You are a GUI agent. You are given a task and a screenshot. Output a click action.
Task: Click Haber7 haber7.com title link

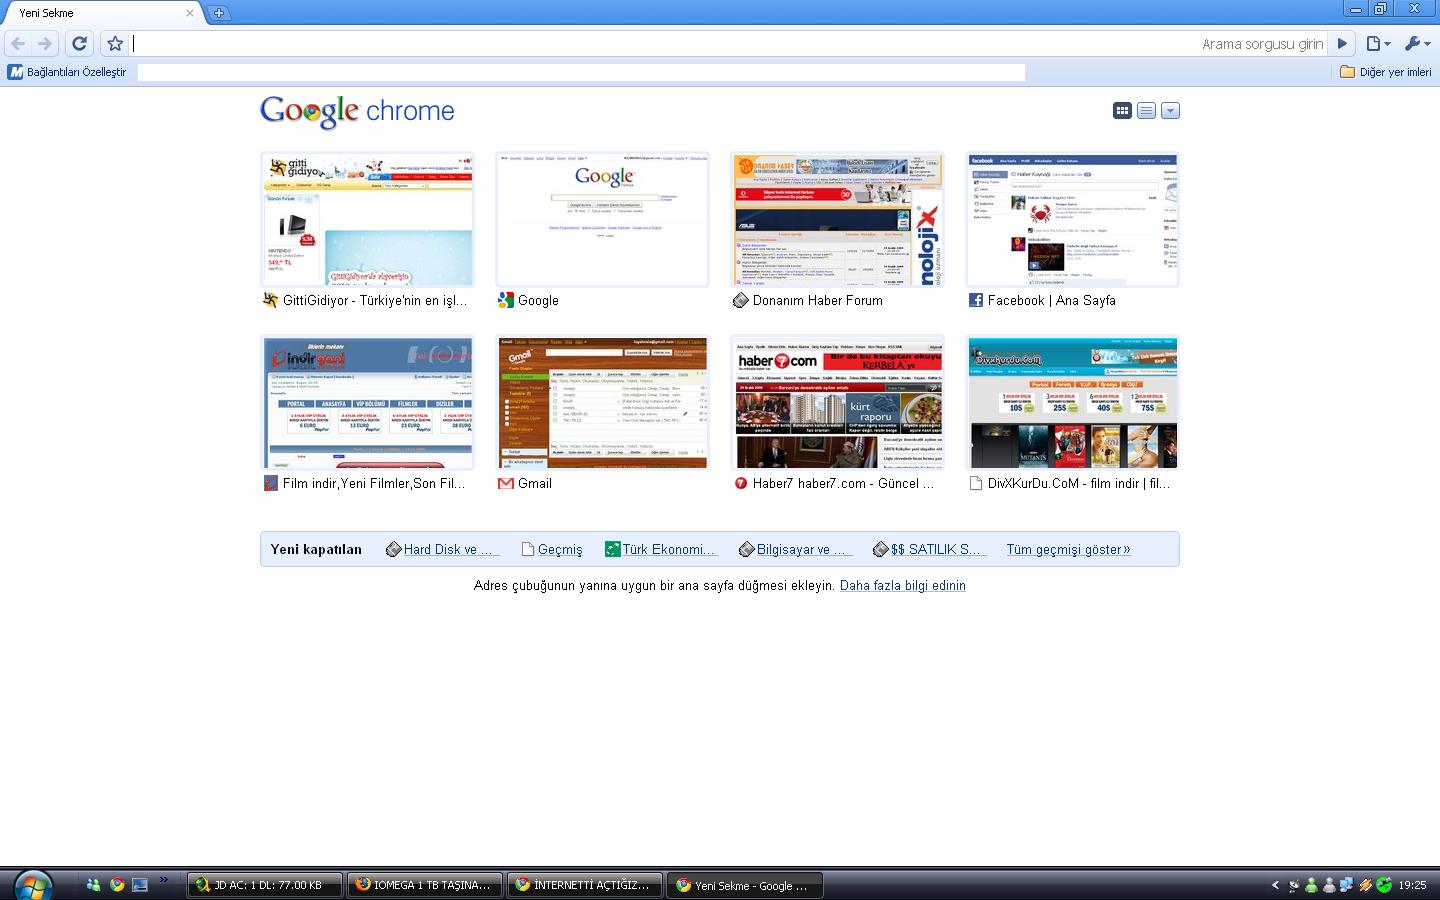pos(843,483)
